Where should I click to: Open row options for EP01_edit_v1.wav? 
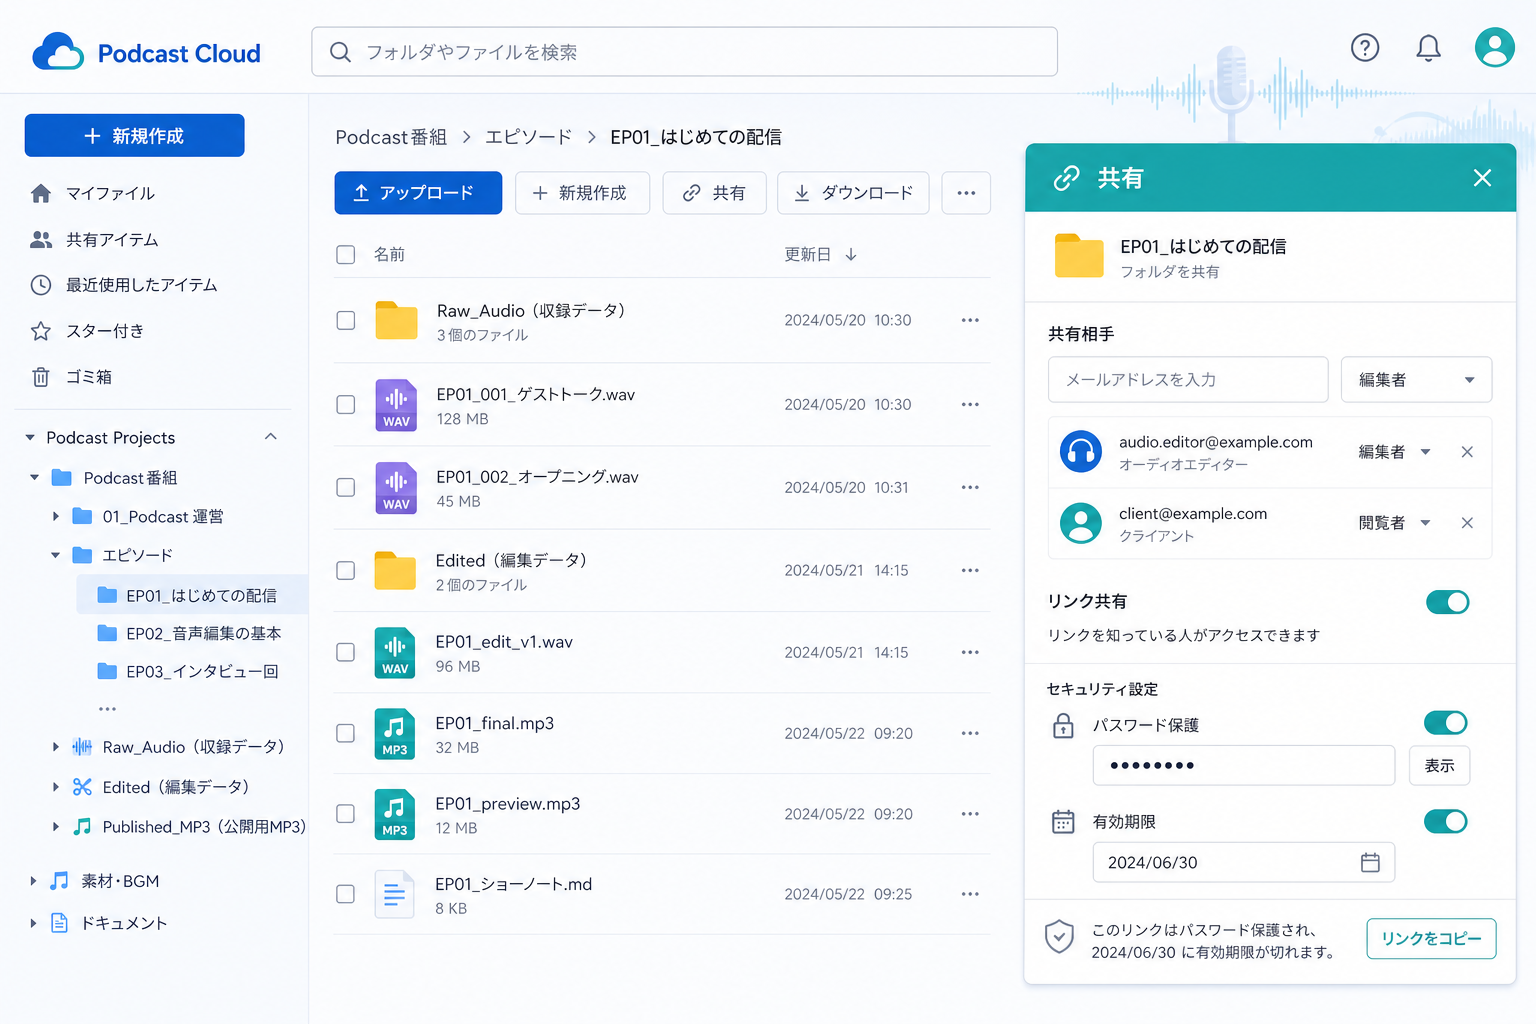coord(970,652)
